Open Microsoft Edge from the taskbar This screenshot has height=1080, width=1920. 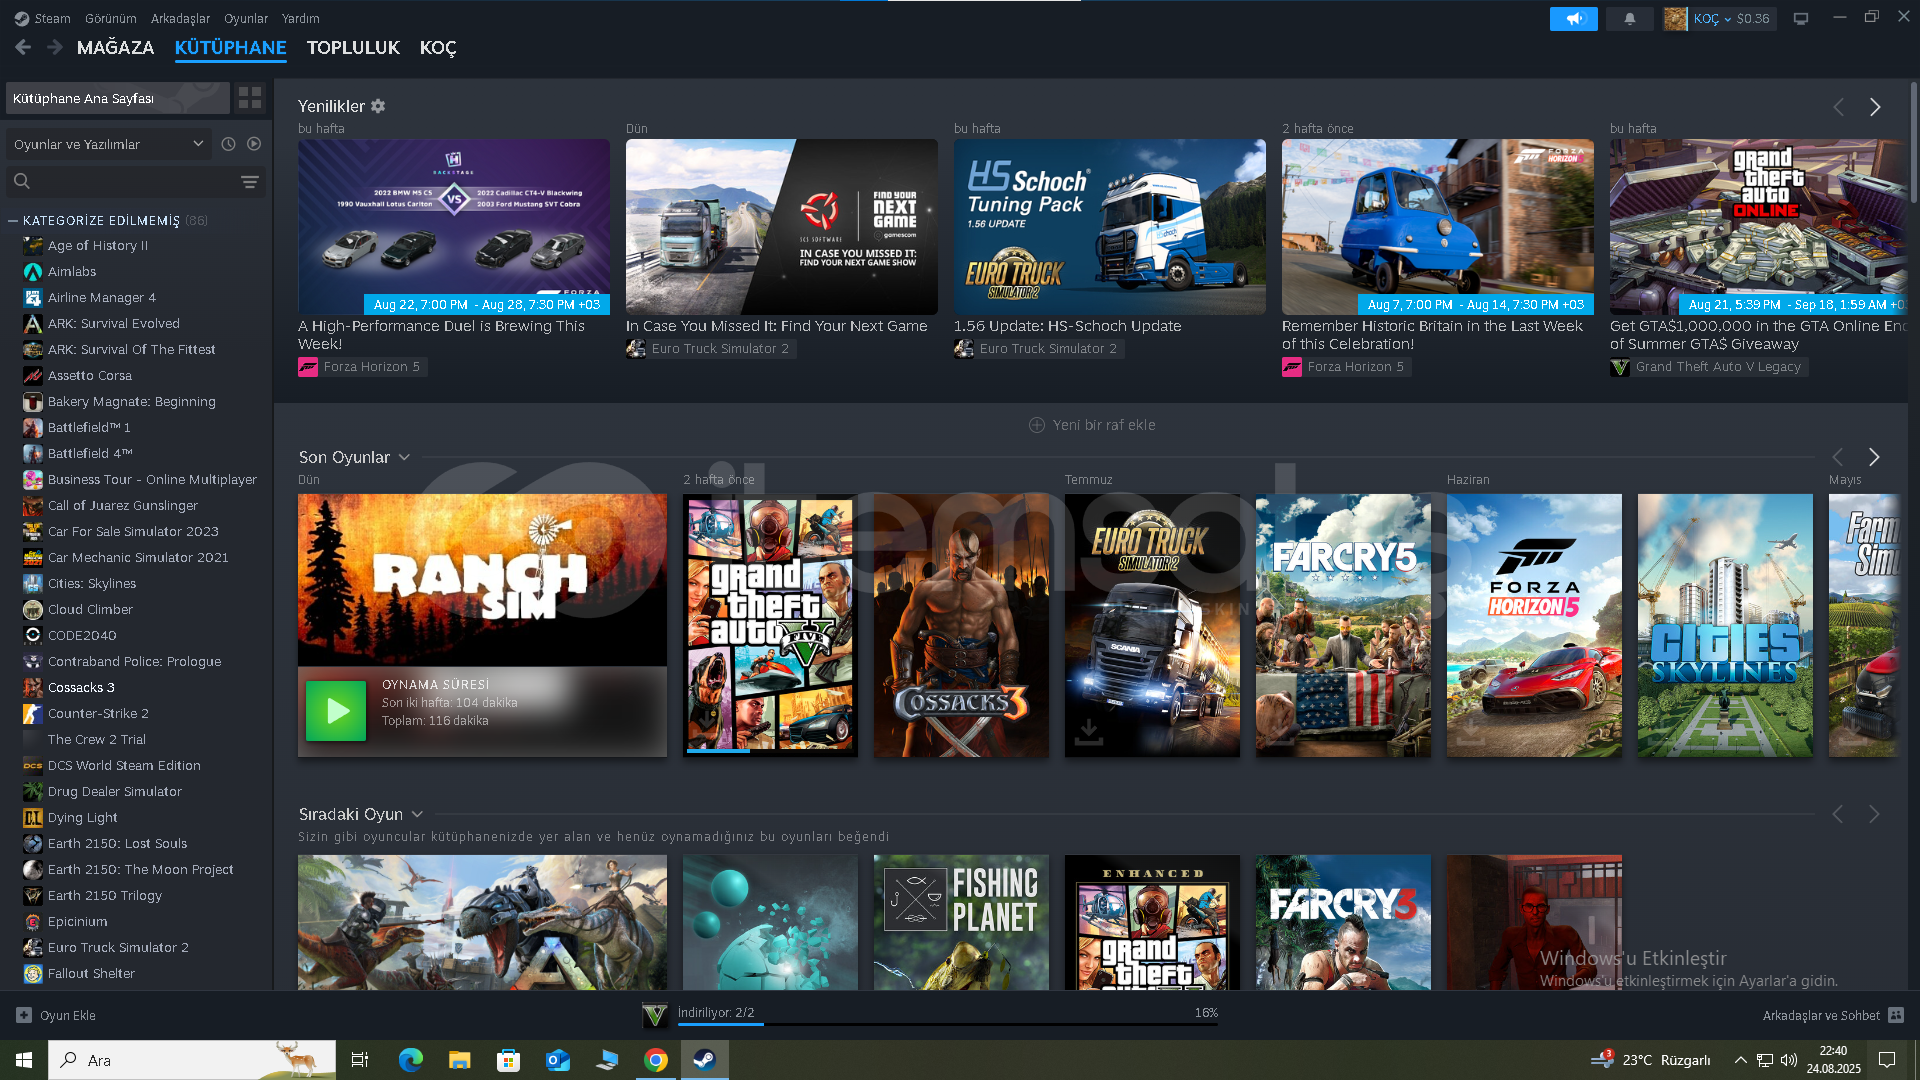click(x=411, y=1060)
